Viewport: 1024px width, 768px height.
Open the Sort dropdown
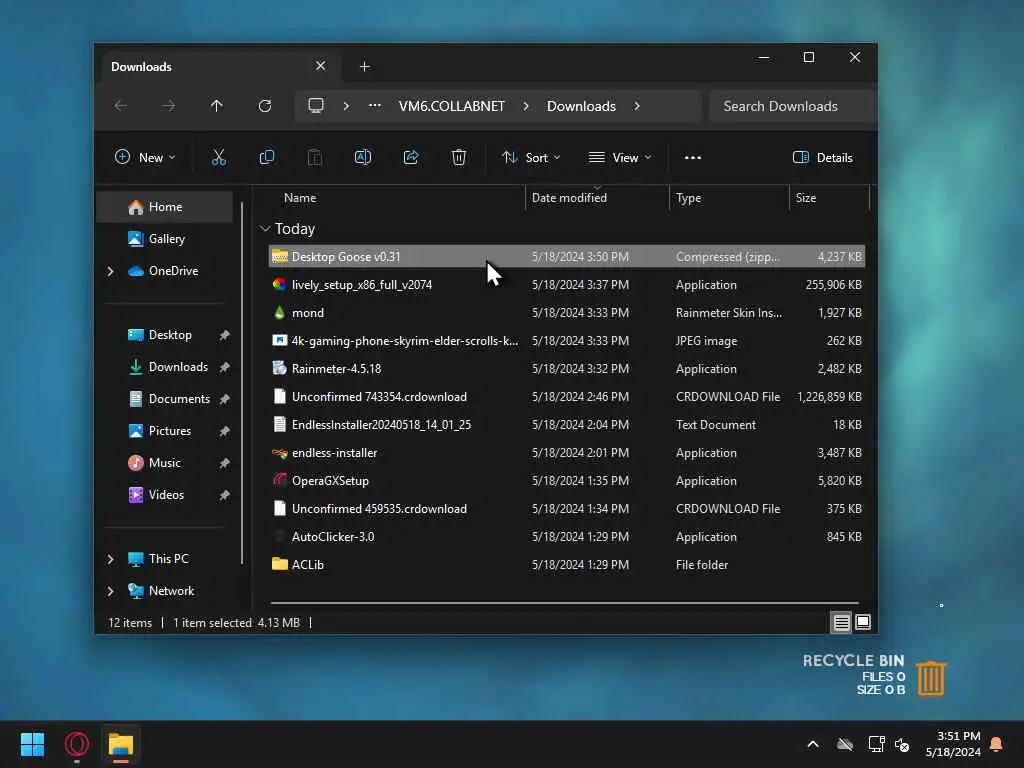tap(531, 157)
